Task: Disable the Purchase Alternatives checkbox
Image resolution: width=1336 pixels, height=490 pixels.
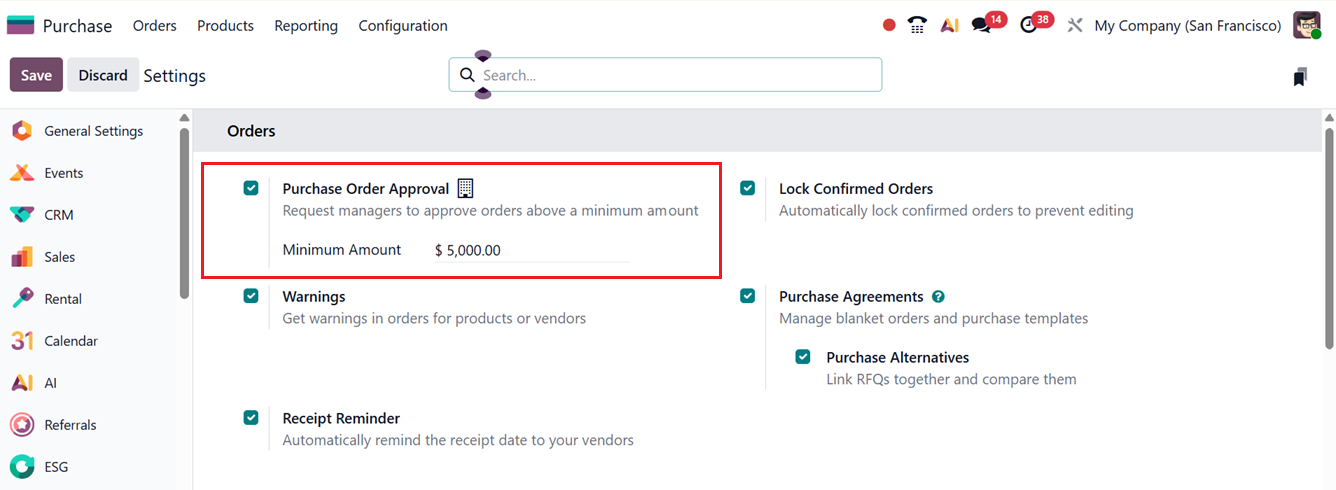Action: (x=803, y=357)
